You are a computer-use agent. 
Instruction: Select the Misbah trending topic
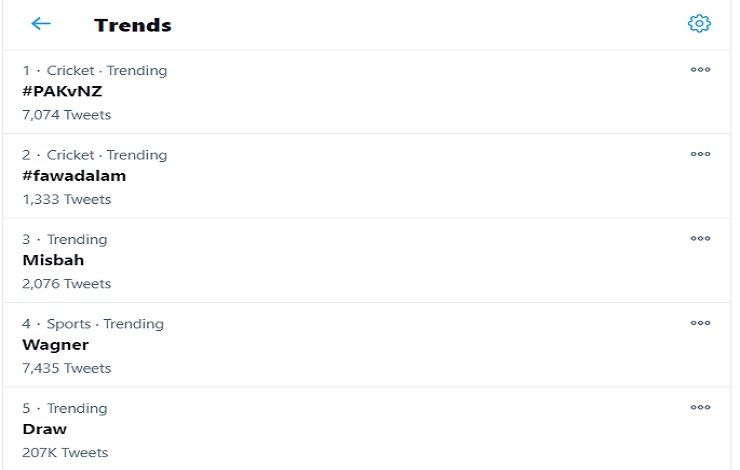point(53,260)
